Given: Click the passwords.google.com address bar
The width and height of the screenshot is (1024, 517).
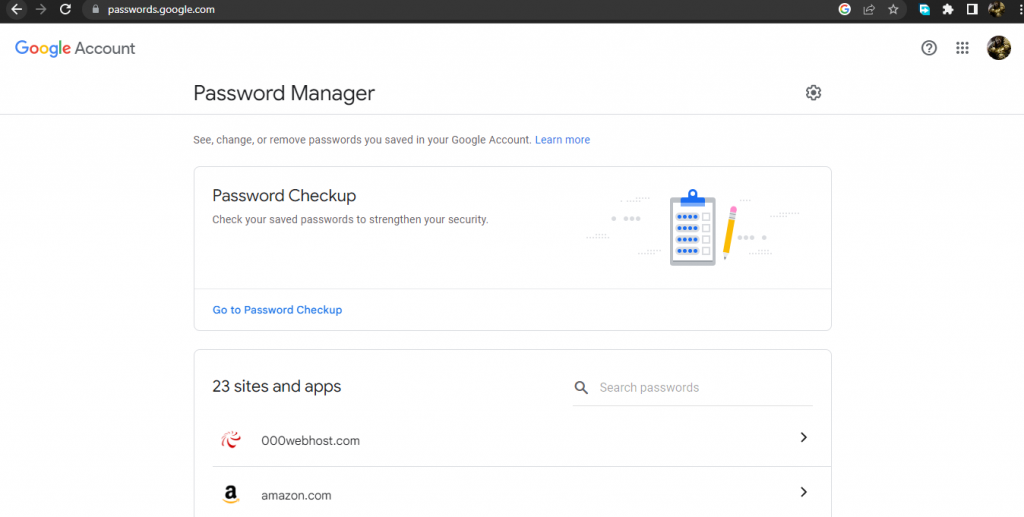Looking at the screenshot, I should point(457,10).
